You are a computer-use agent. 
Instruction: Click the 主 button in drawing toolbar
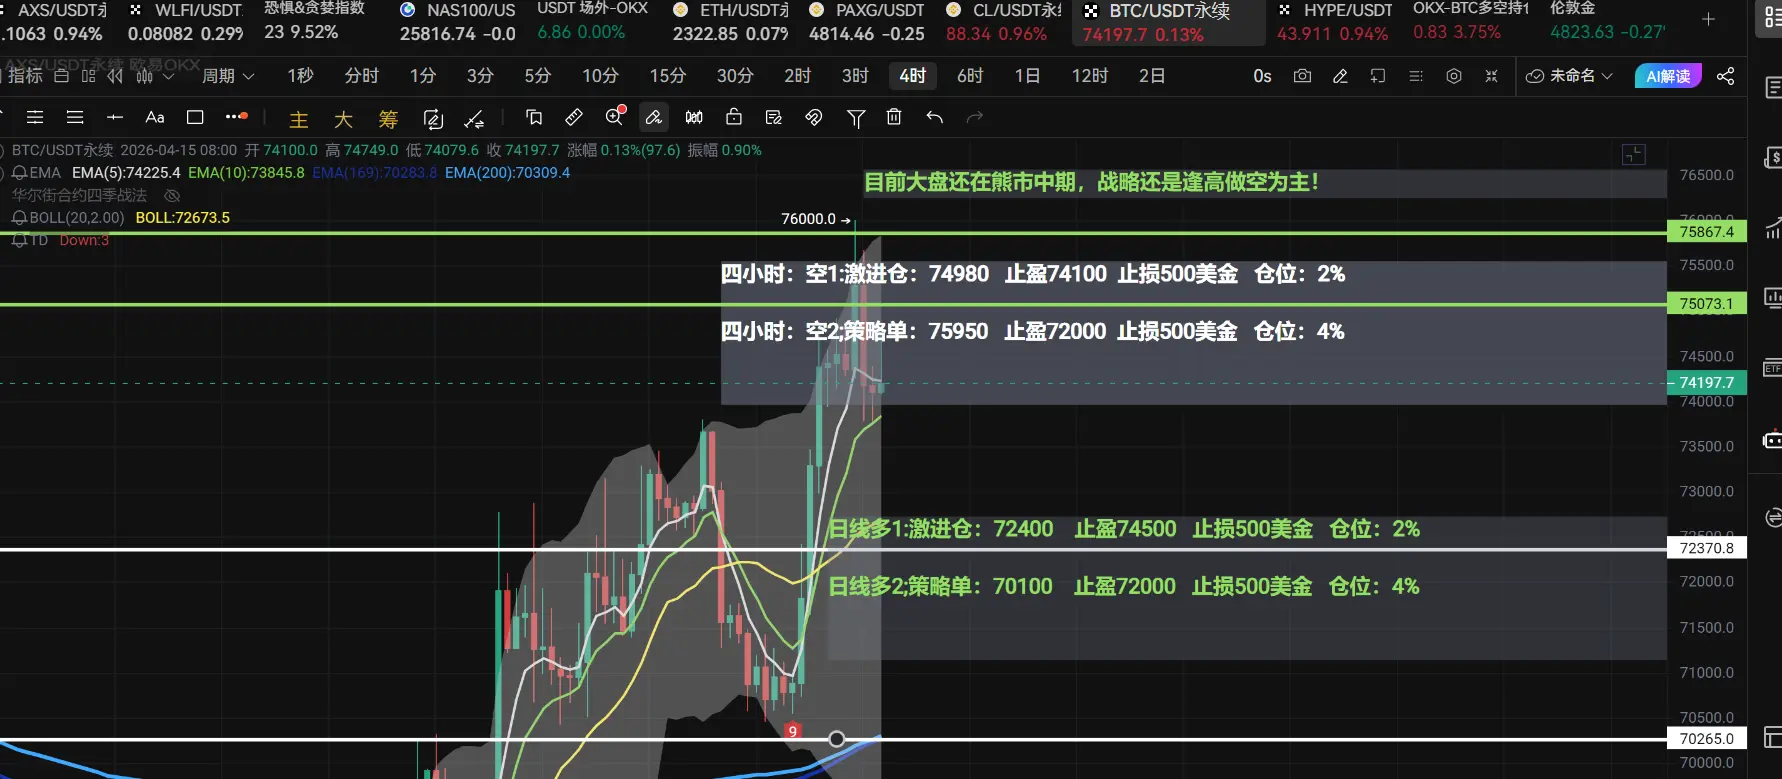click(298, 120)
